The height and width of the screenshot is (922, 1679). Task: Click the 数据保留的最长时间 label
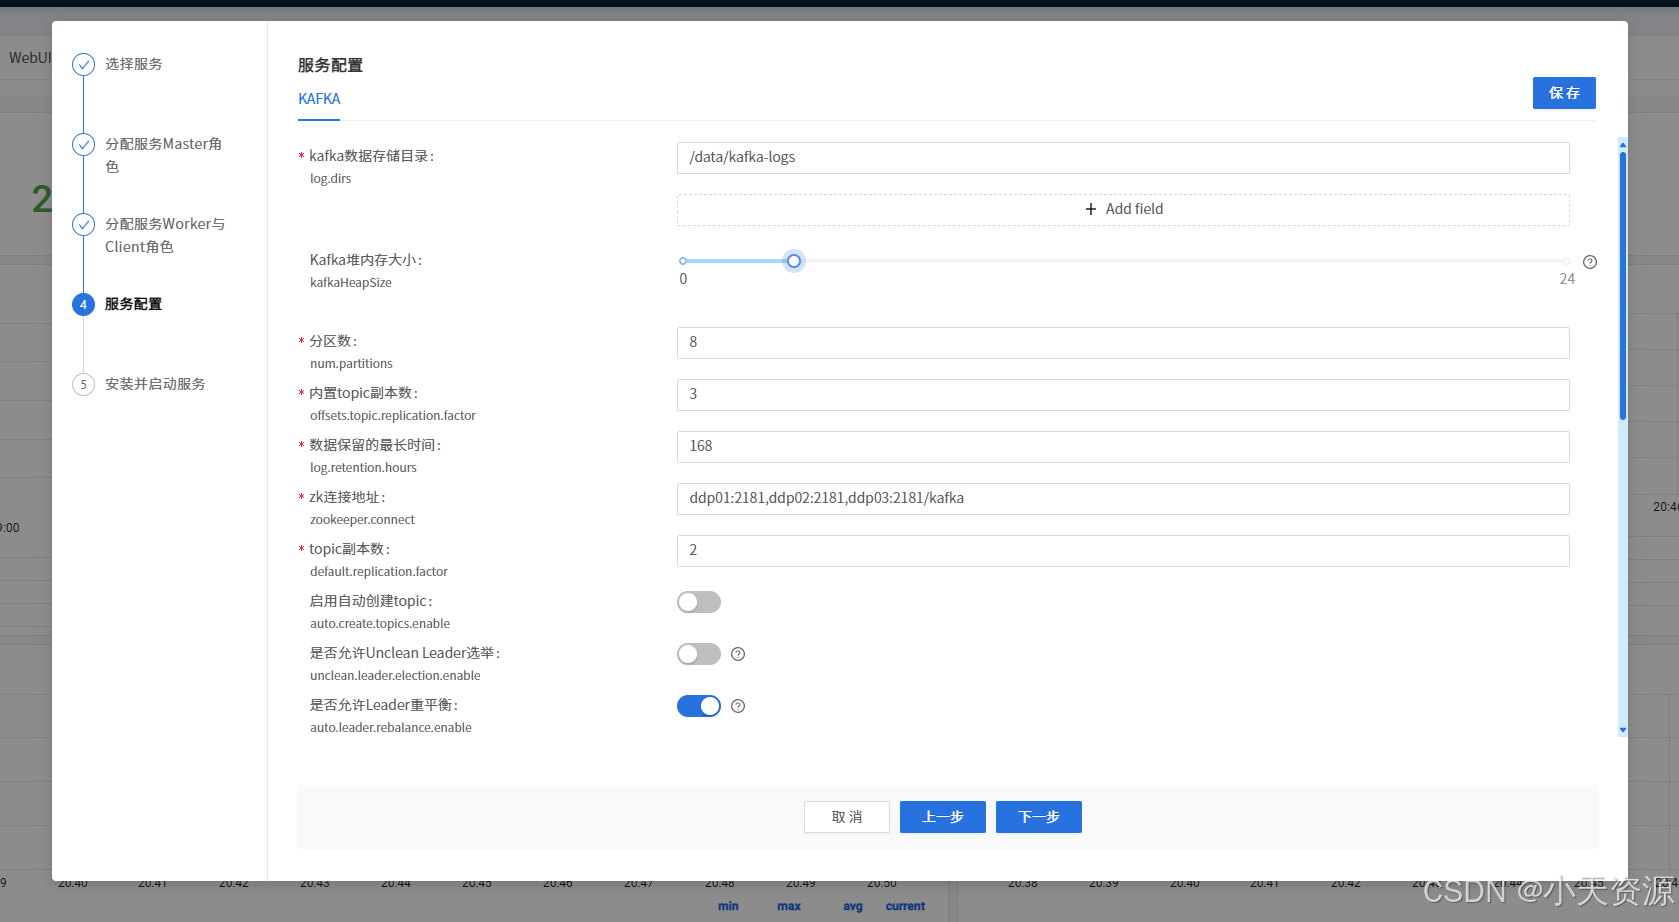[x=375, y=445]
